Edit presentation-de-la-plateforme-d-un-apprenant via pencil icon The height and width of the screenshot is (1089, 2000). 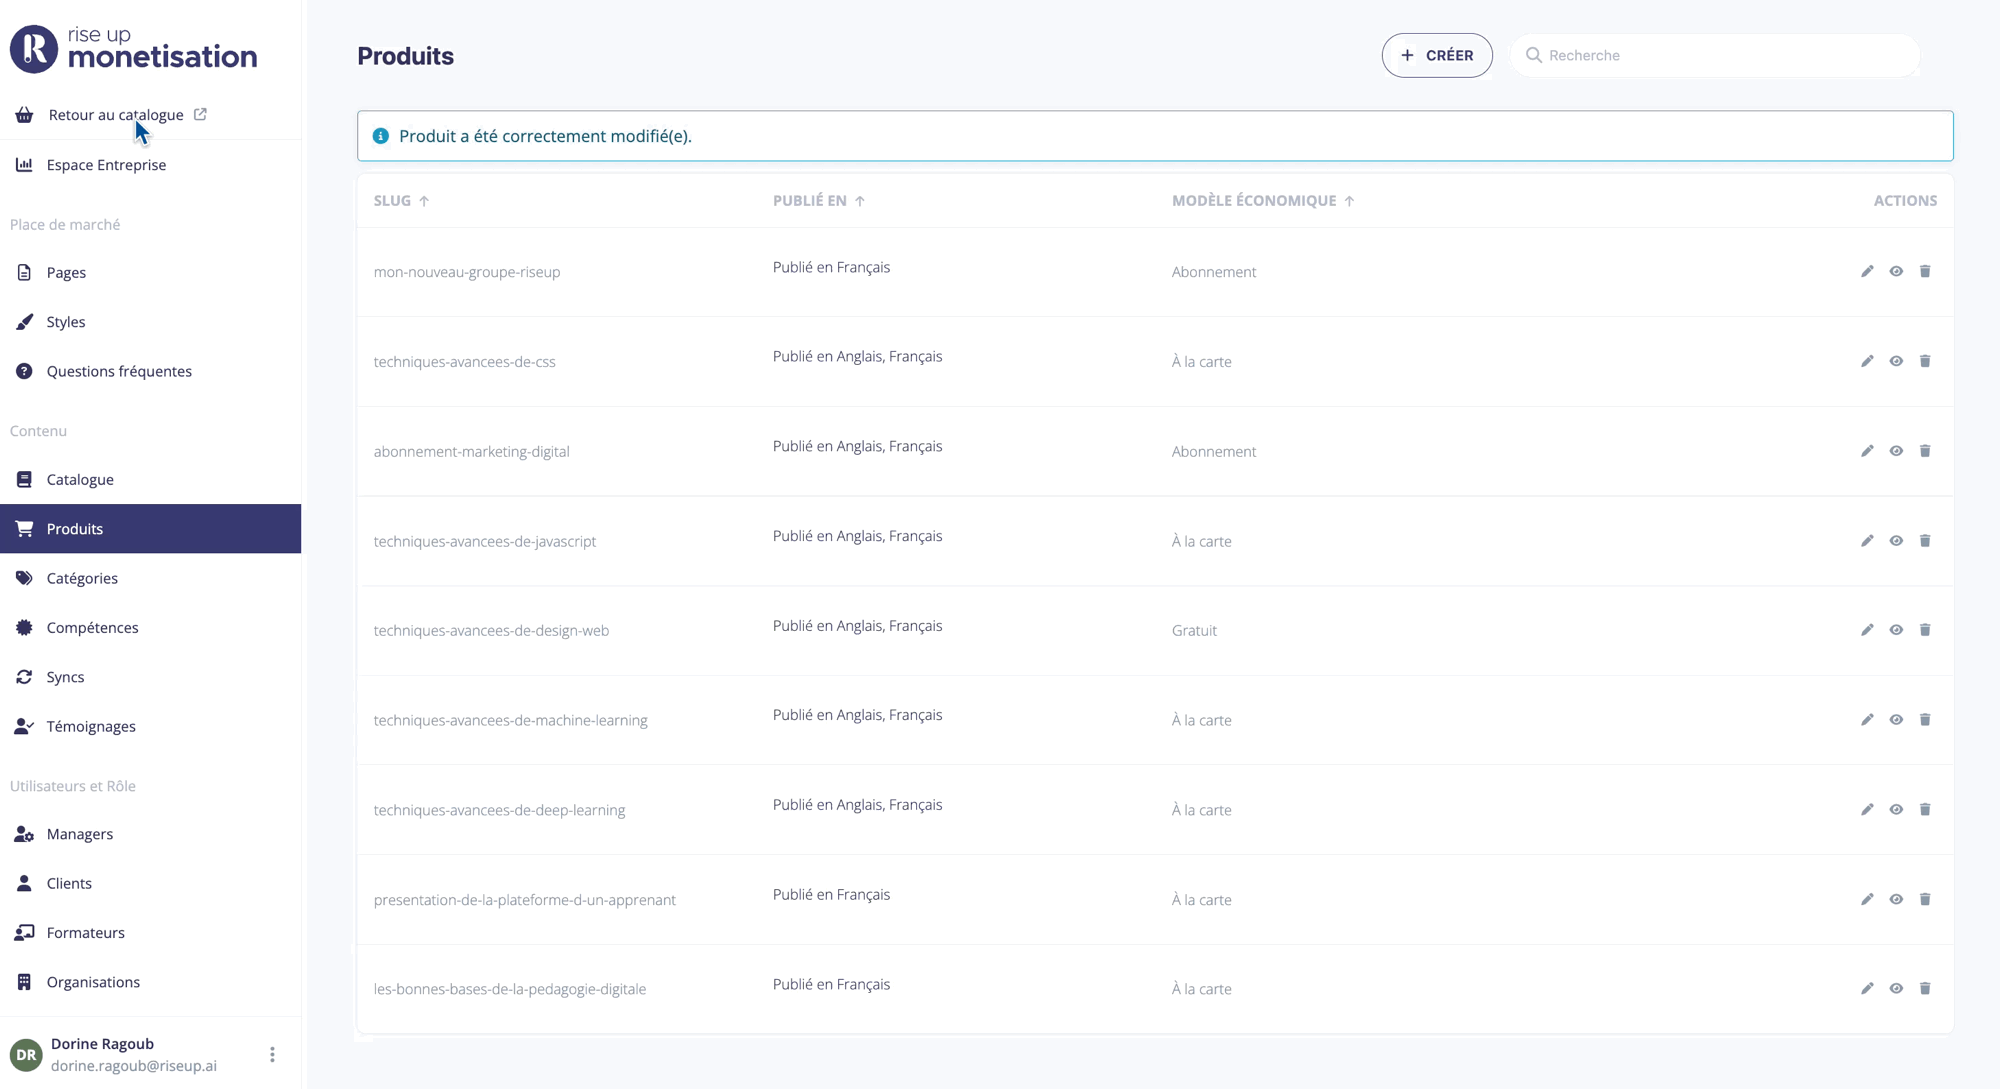(1867, 899)
